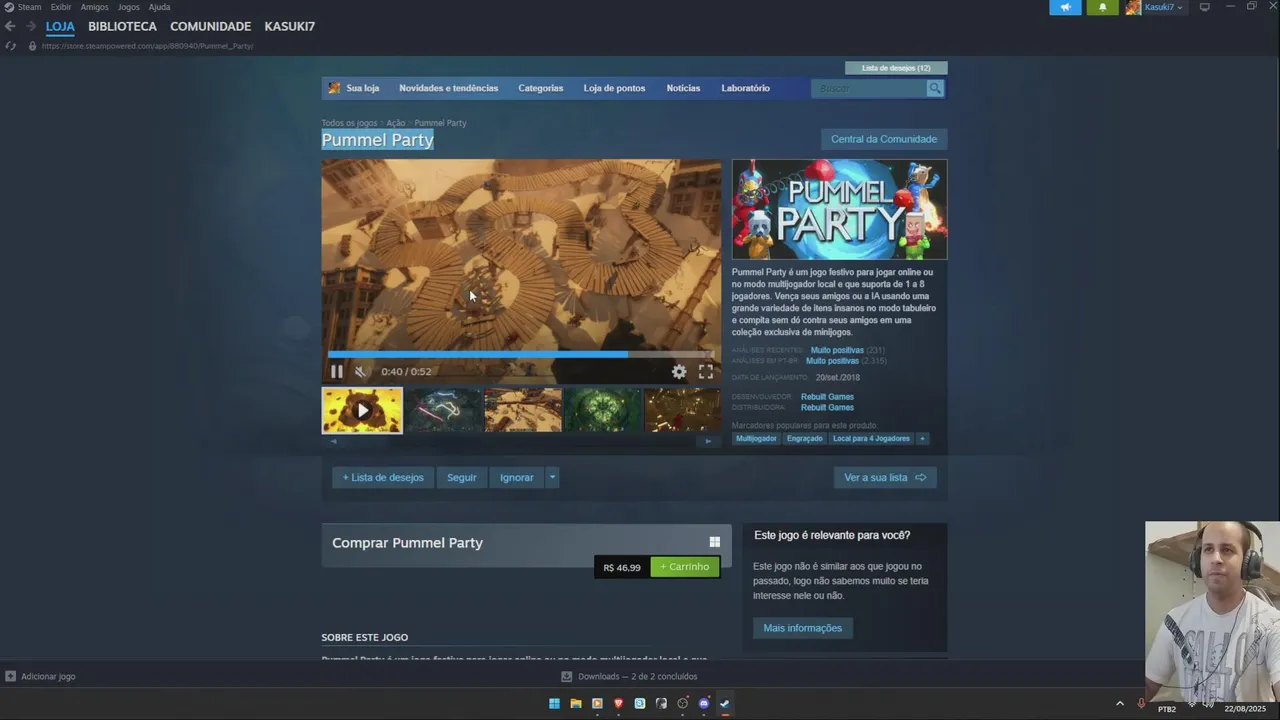Click the Seguir button
This screenshot has height=720, width=1280.
(462, 477)
